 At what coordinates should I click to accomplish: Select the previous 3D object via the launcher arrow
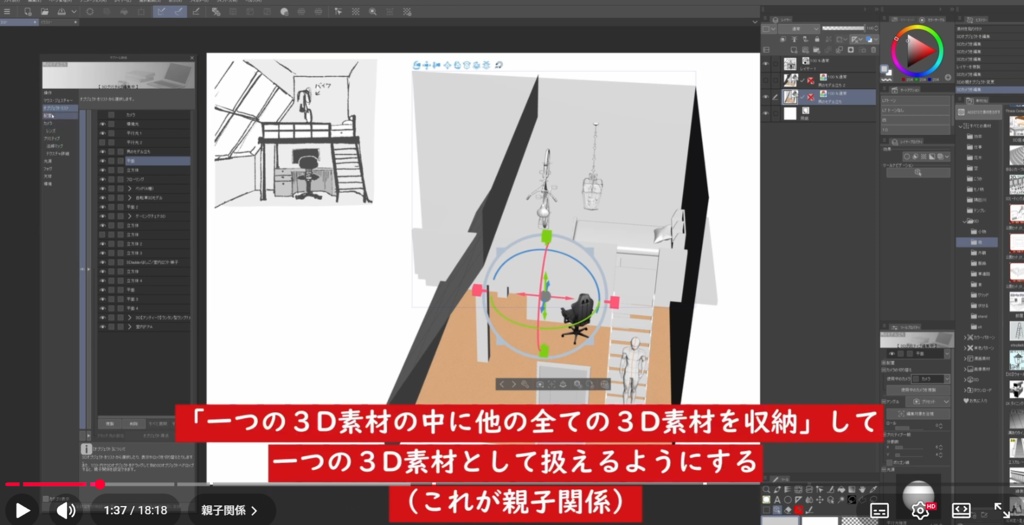[502, 385]
